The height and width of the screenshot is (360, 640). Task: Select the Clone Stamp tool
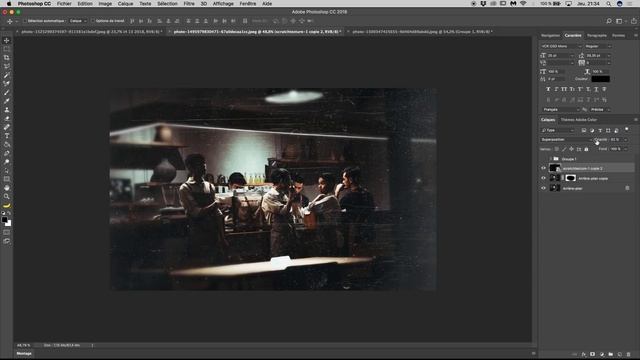(x=7, y=109)
